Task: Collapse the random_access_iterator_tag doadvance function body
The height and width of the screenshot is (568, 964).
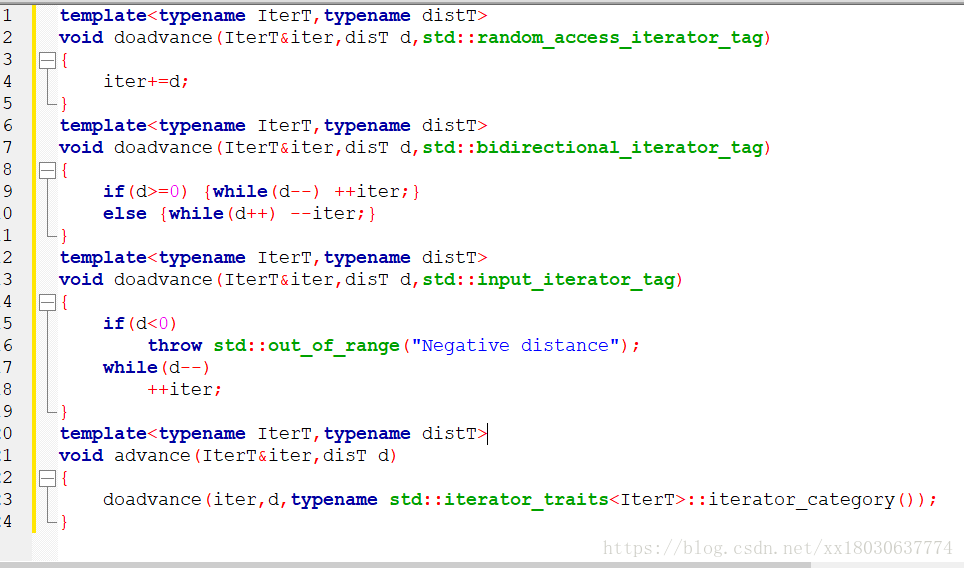Action: [x=47, y=60]
